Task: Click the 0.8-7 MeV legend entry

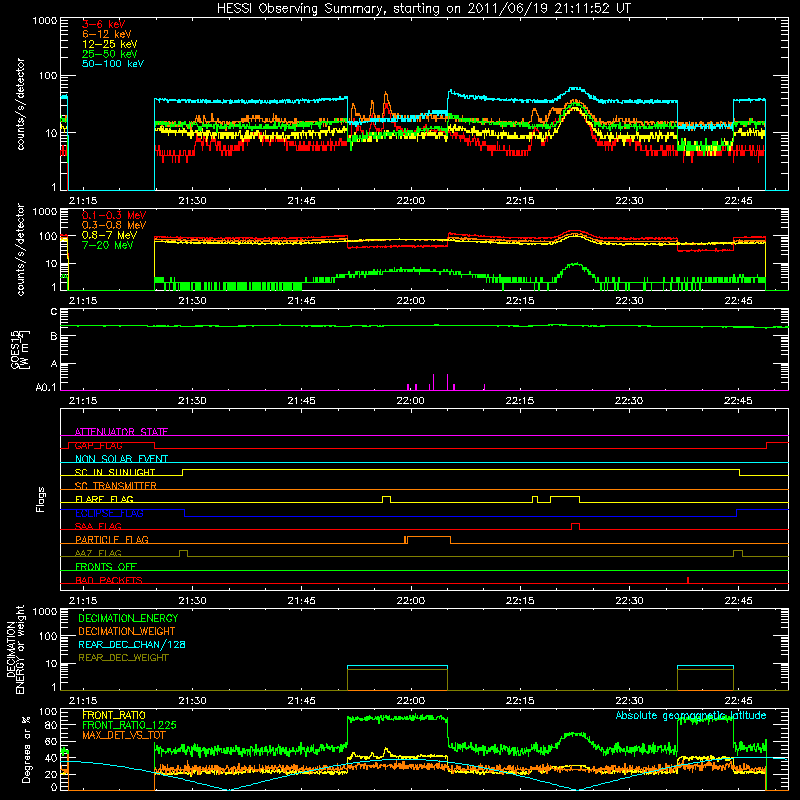Action: tap(109, 235)
